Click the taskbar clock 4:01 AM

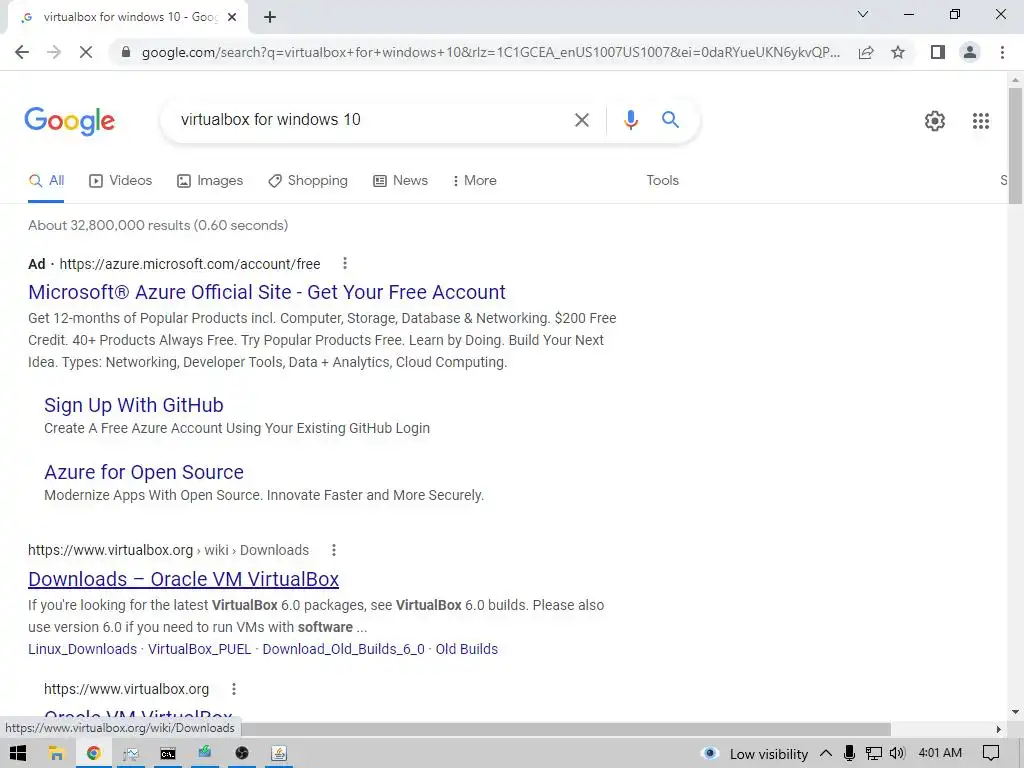point(940,753)
